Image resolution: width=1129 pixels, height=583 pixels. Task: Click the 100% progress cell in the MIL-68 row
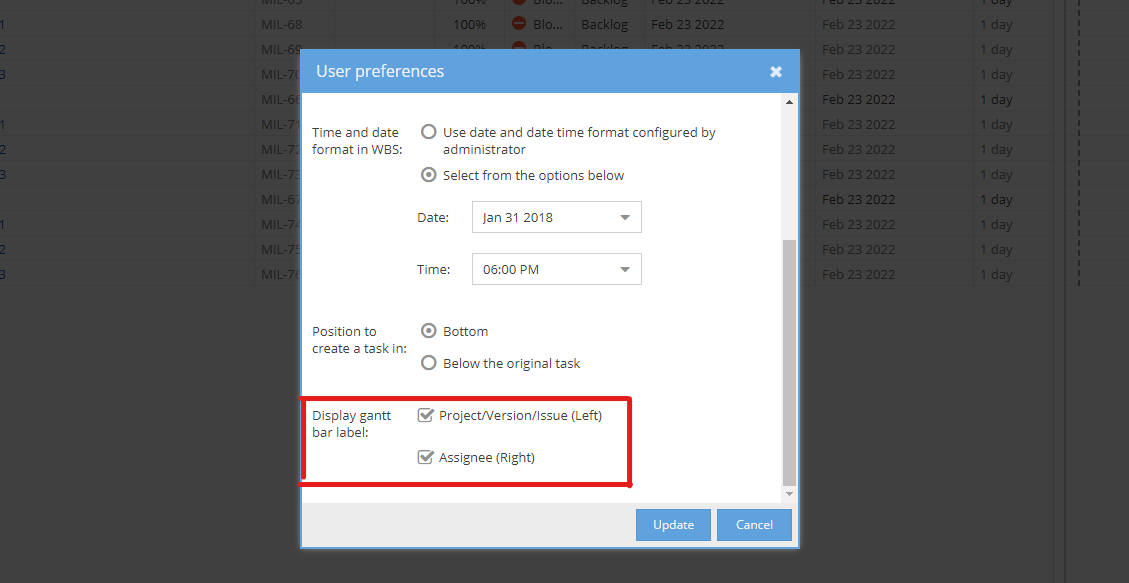[x=469, y=24]
